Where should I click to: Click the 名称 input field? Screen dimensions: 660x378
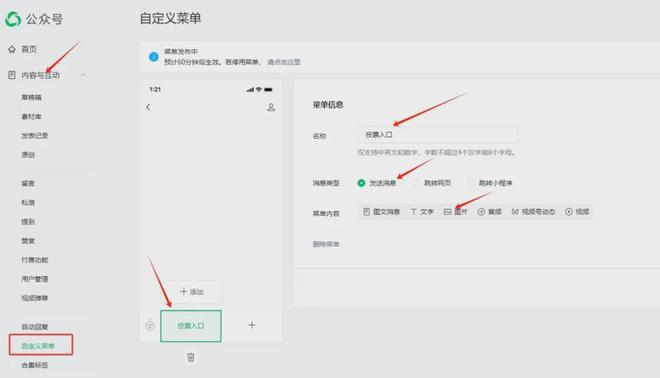point(438,135)
